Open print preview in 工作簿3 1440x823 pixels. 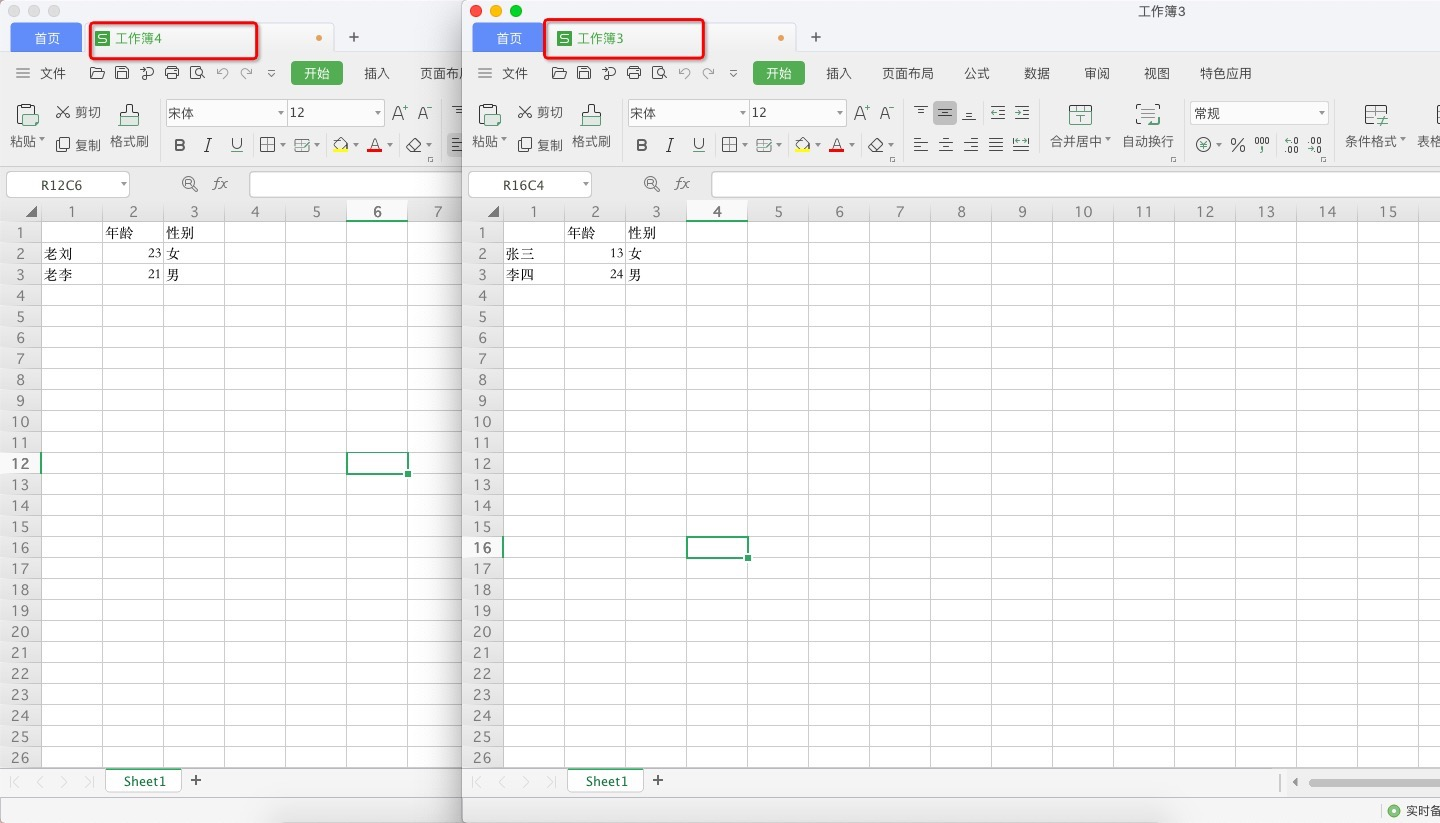click(x=659, y=73)
